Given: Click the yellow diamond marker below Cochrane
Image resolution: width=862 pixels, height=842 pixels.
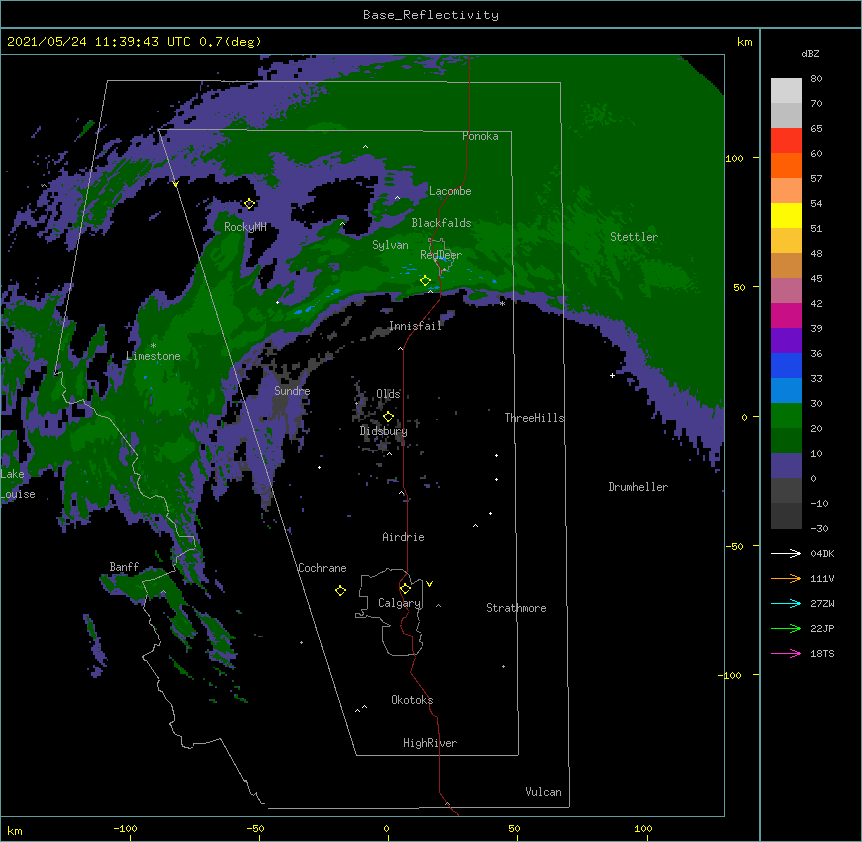Looking at the screenshot, I should [x=340, y=591].
